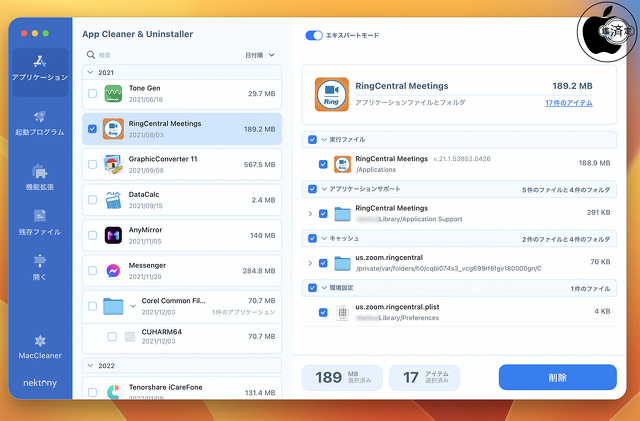
Task: Check the Messenger checkbox
Action: 92,271
